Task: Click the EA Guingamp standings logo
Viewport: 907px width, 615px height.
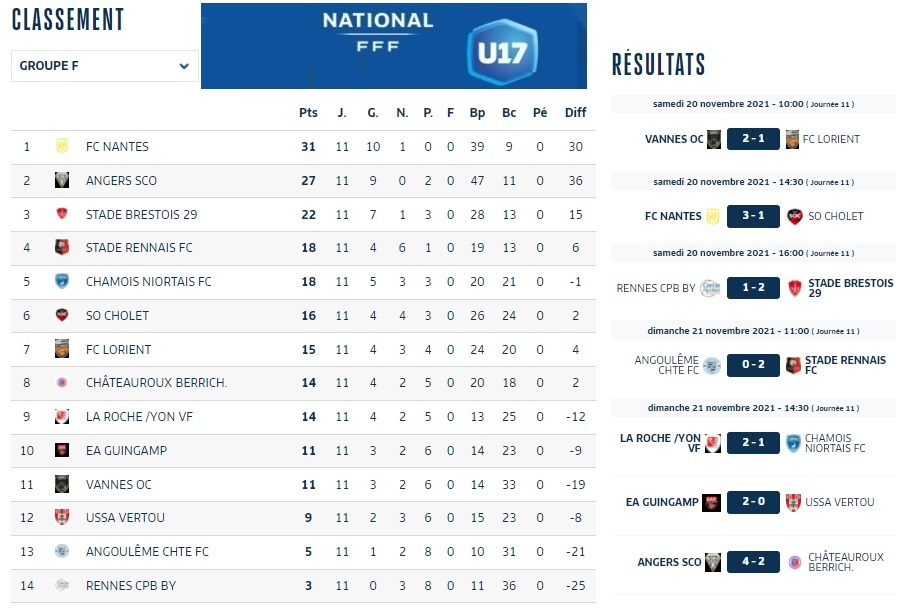Action: point(62,451)
